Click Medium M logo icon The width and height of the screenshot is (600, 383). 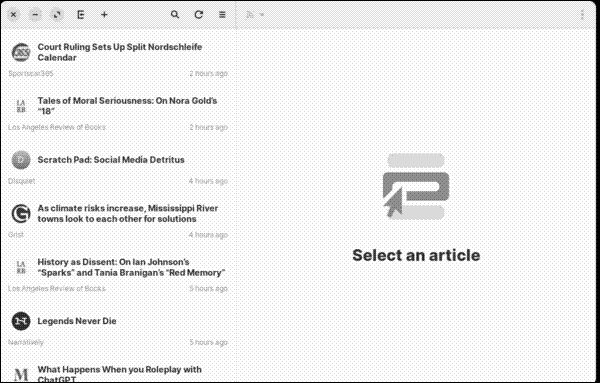[21, 374]
